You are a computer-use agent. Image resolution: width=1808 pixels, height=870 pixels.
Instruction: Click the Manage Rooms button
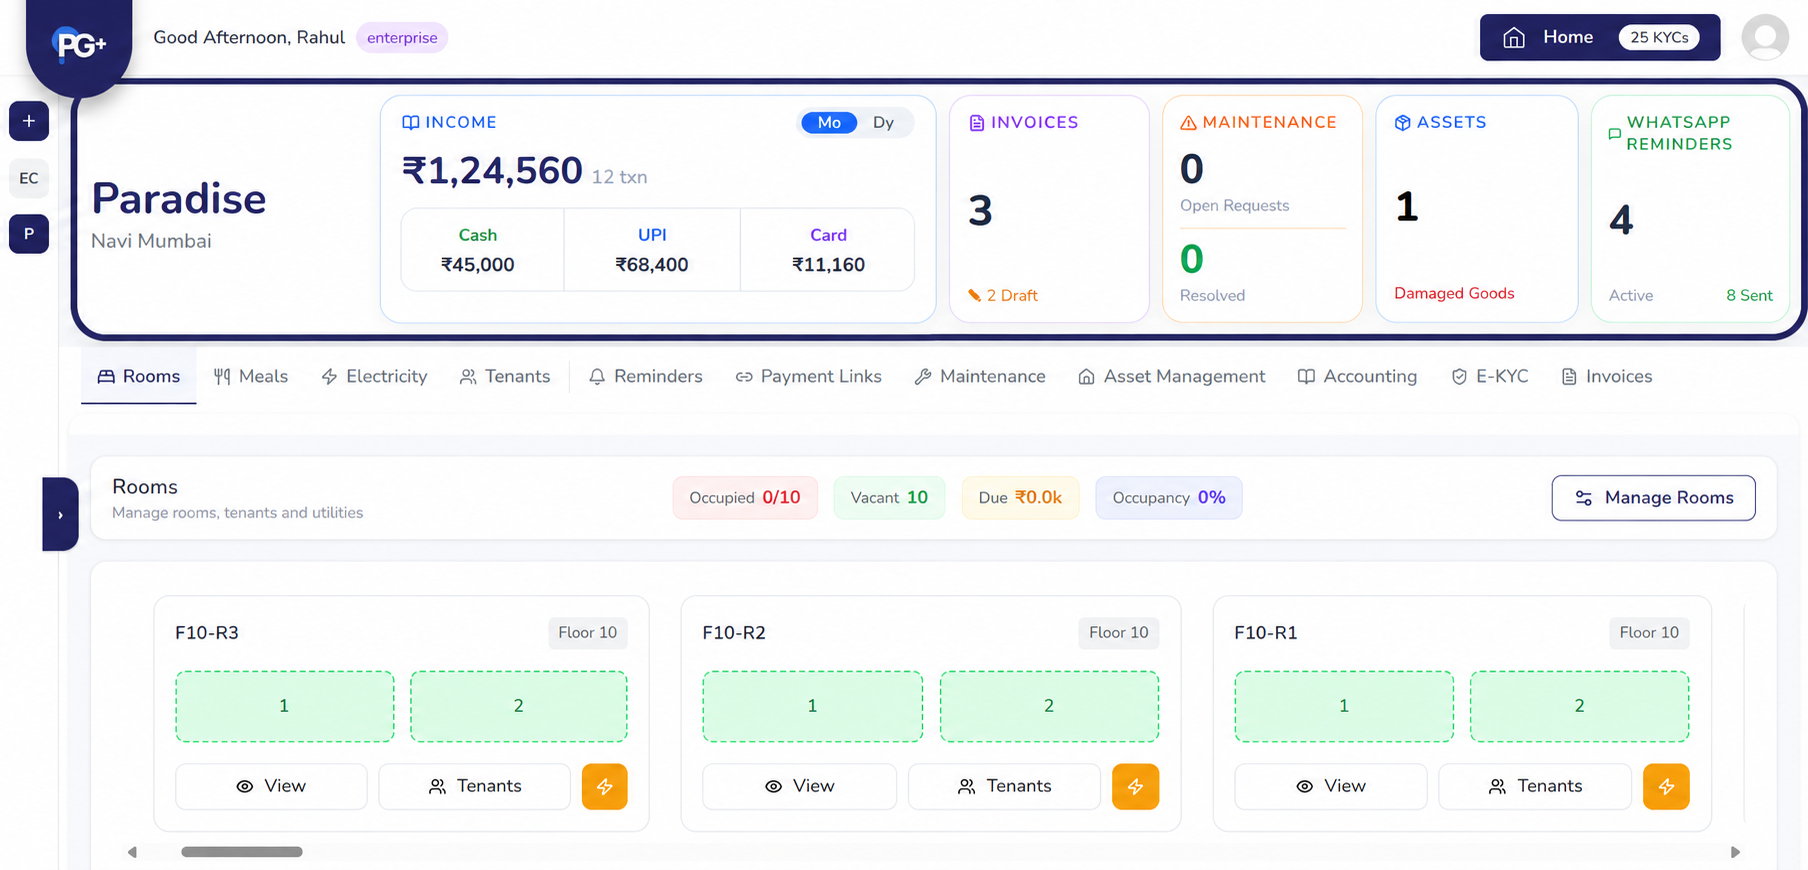click(1653, 498)
